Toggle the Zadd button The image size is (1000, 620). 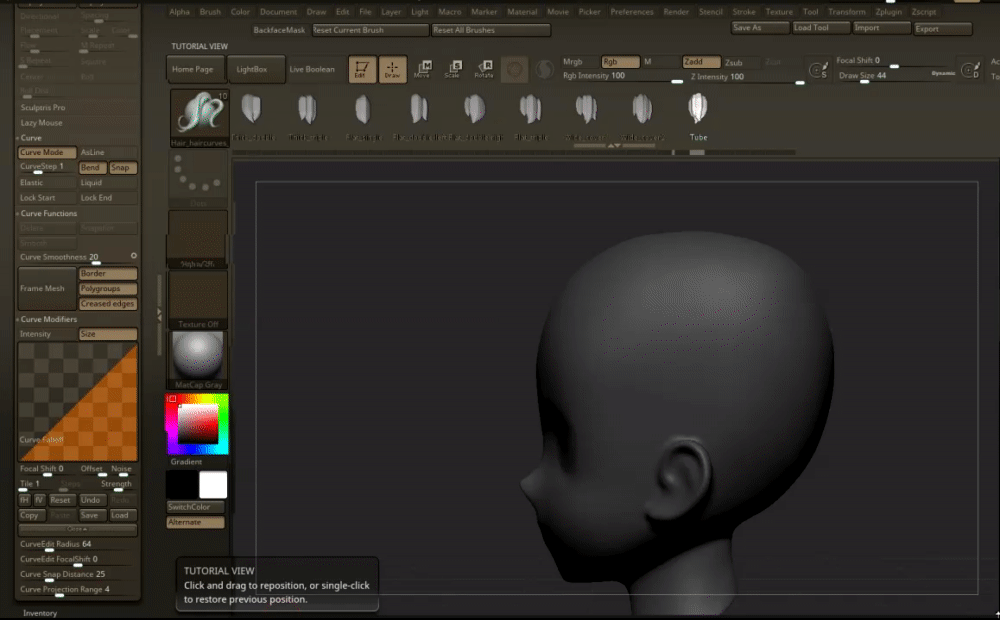pos(701,62)
